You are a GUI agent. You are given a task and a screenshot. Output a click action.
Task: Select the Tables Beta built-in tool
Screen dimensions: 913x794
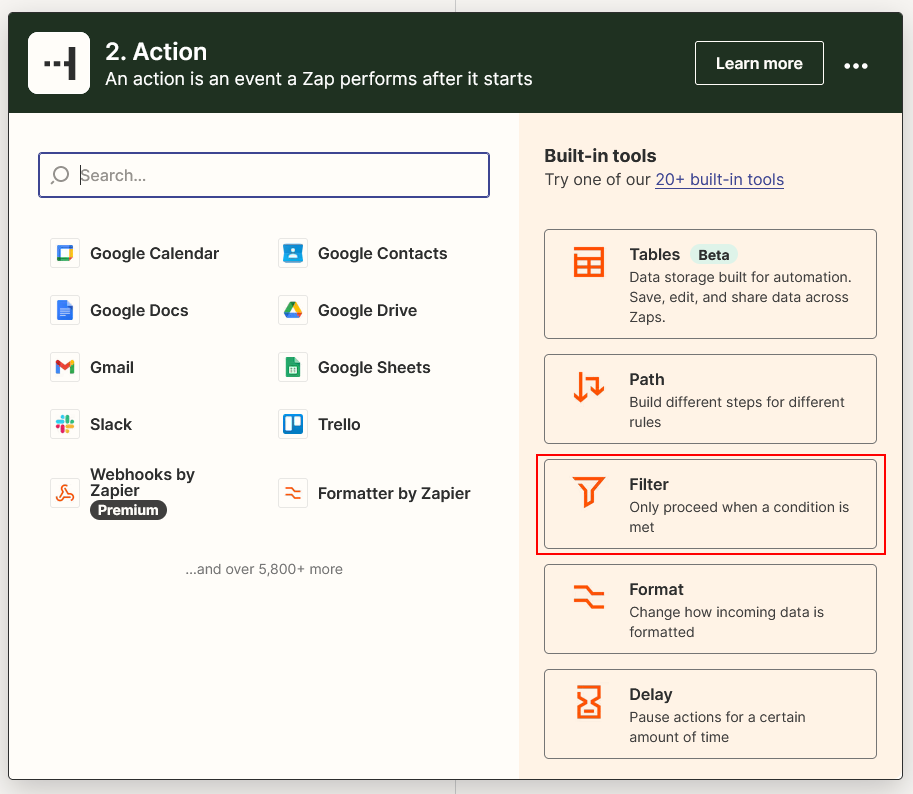[x=710, y=284]
